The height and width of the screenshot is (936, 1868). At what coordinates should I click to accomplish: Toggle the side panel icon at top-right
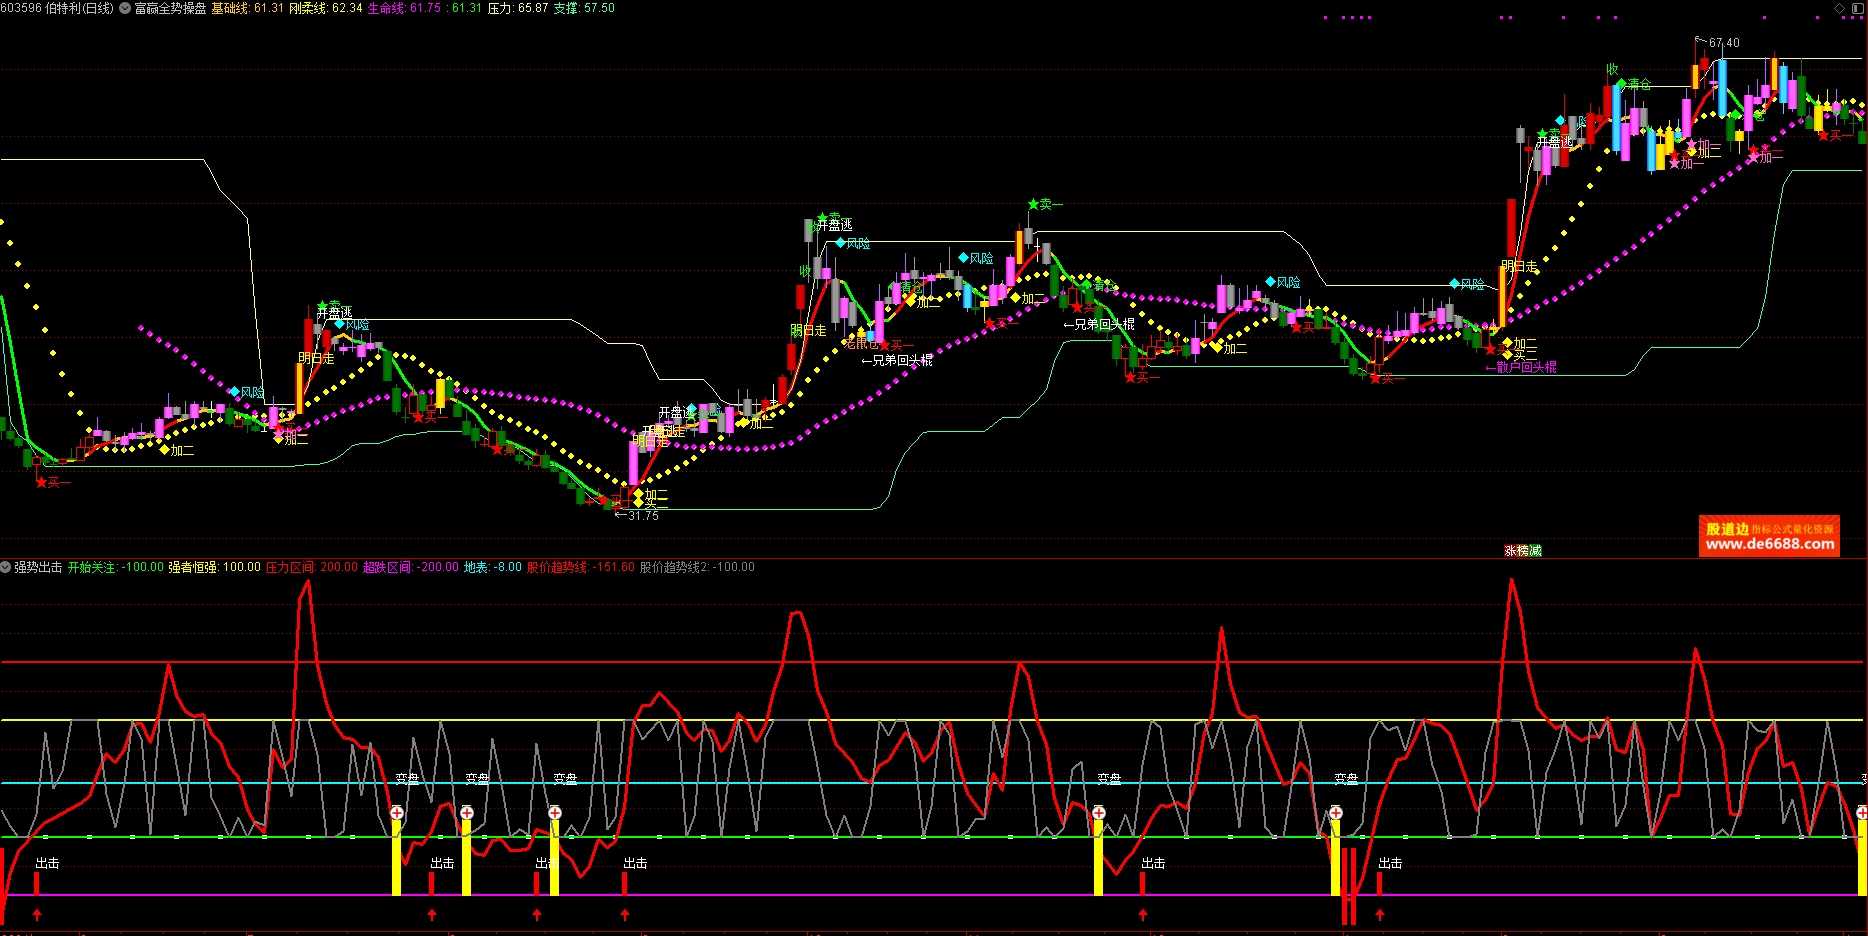[x=1857, y=8]
